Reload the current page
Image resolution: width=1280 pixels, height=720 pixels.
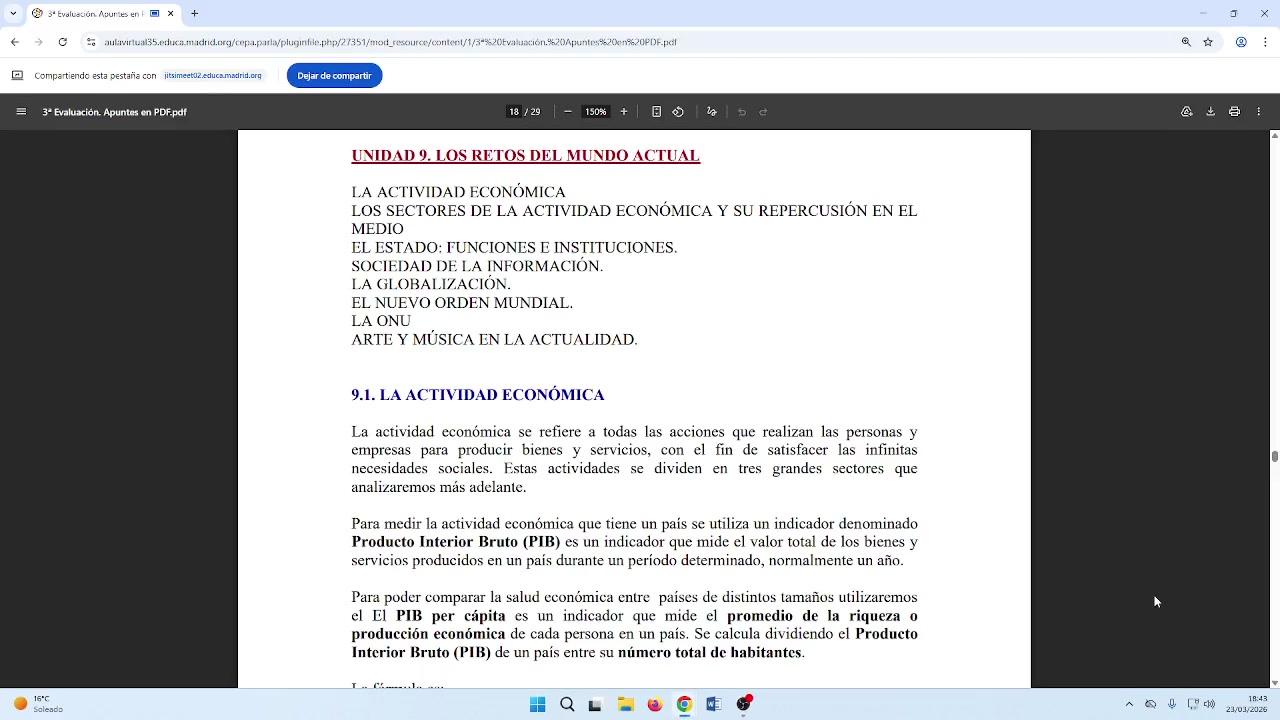click(63, 42)
